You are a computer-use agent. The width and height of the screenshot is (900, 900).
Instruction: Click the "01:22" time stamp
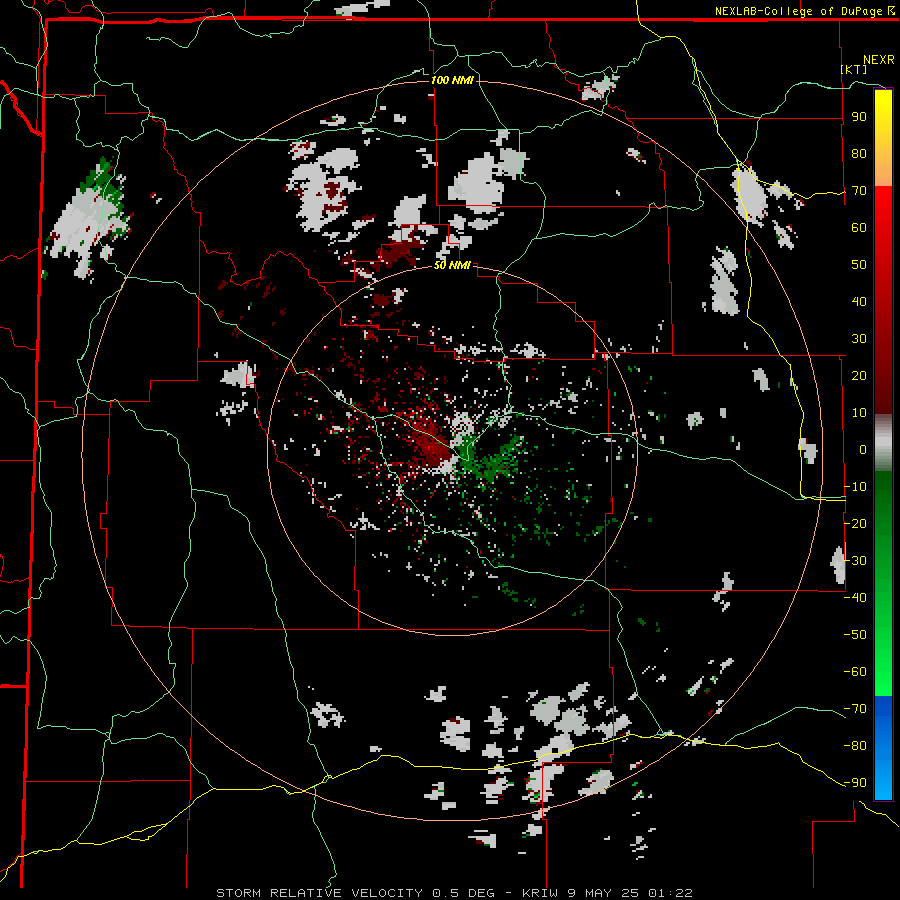670,893
